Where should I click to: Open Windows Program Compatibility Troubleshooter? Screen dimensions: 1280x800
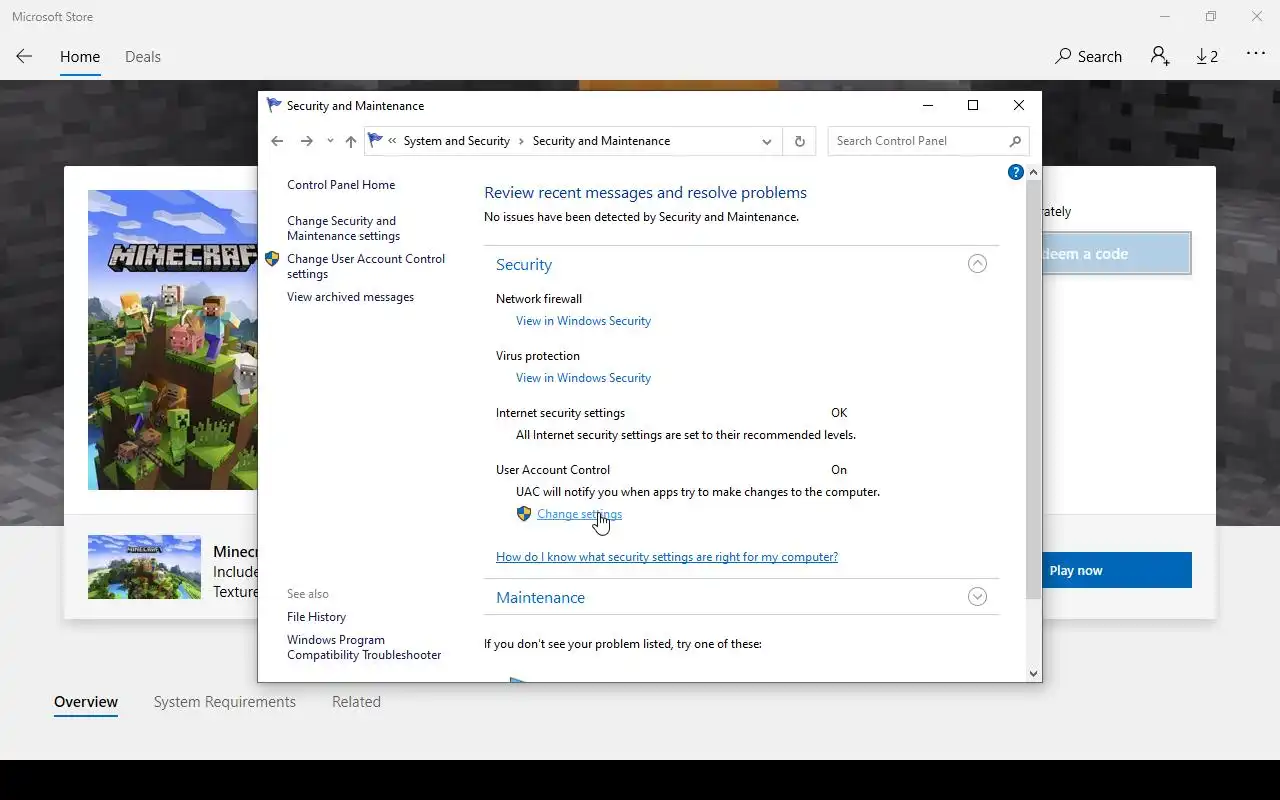[364, 647]
